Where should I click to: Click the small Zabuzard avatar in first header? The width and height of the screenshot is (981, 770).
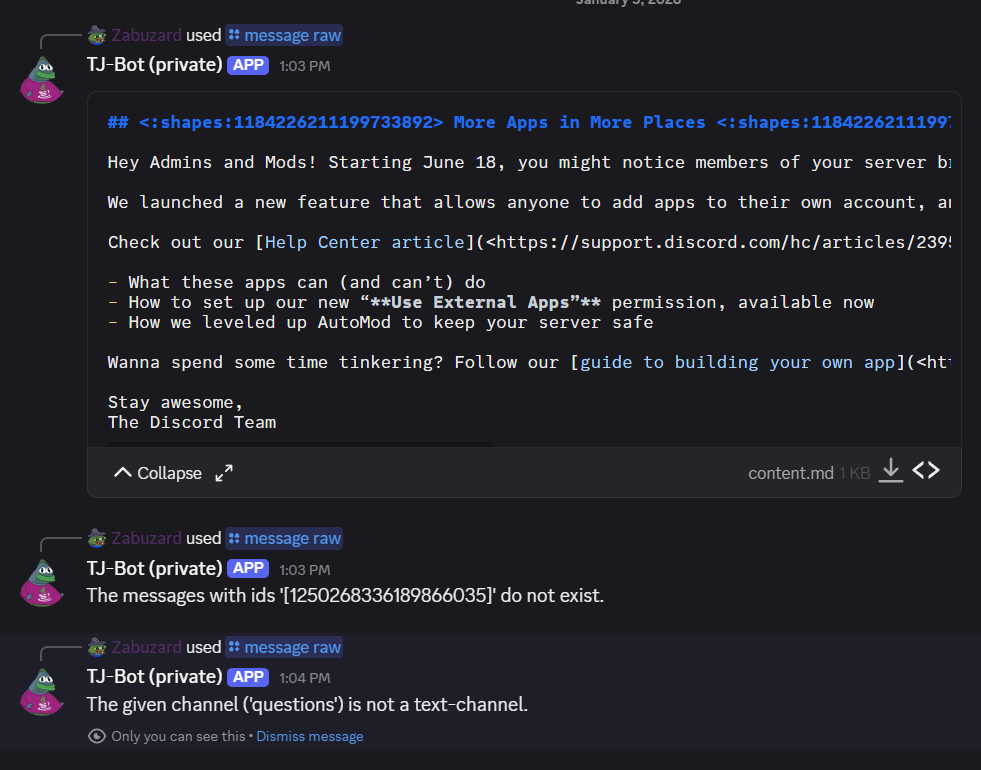point(97,35)
